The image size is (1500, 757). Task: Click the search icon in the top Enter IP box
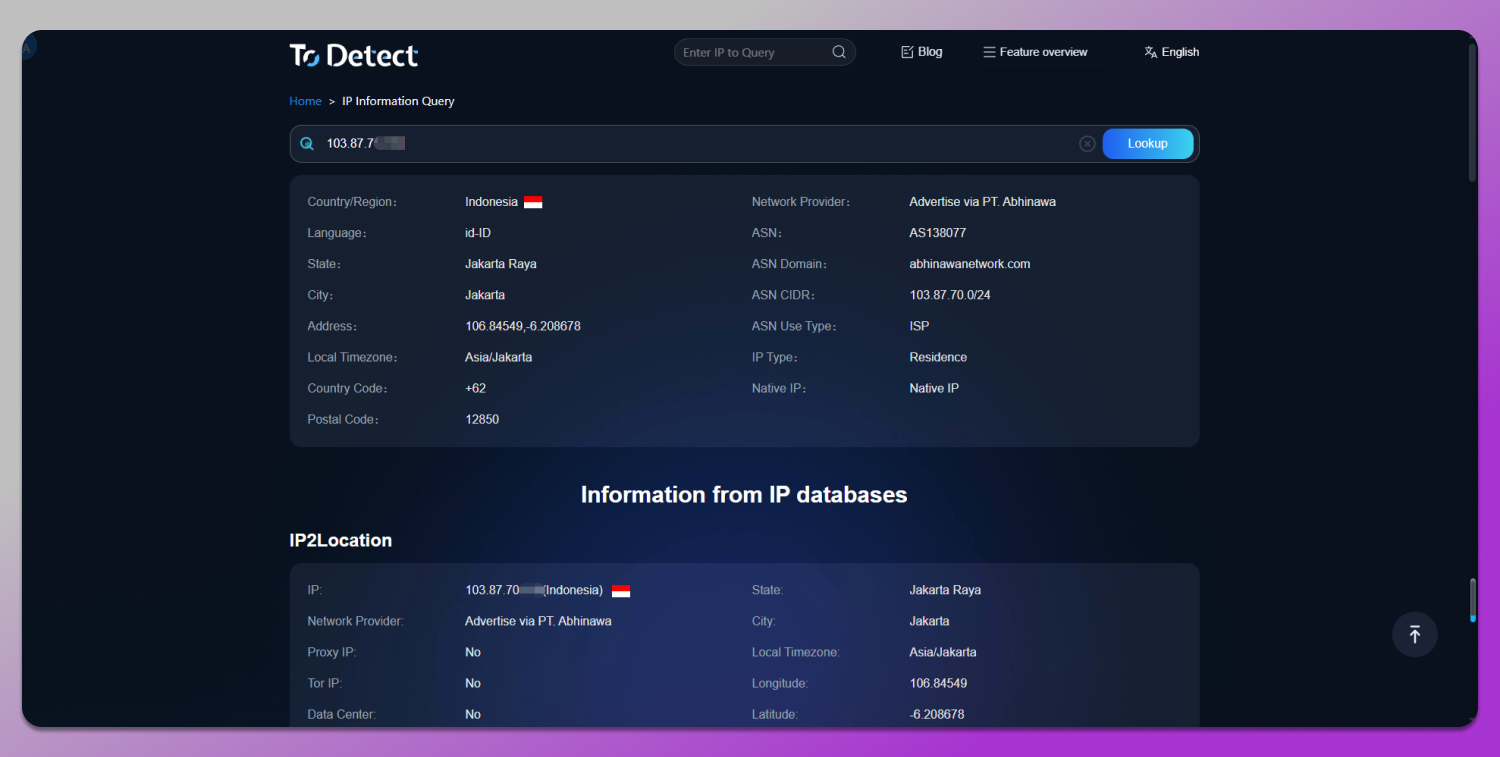tap(838, 51)
